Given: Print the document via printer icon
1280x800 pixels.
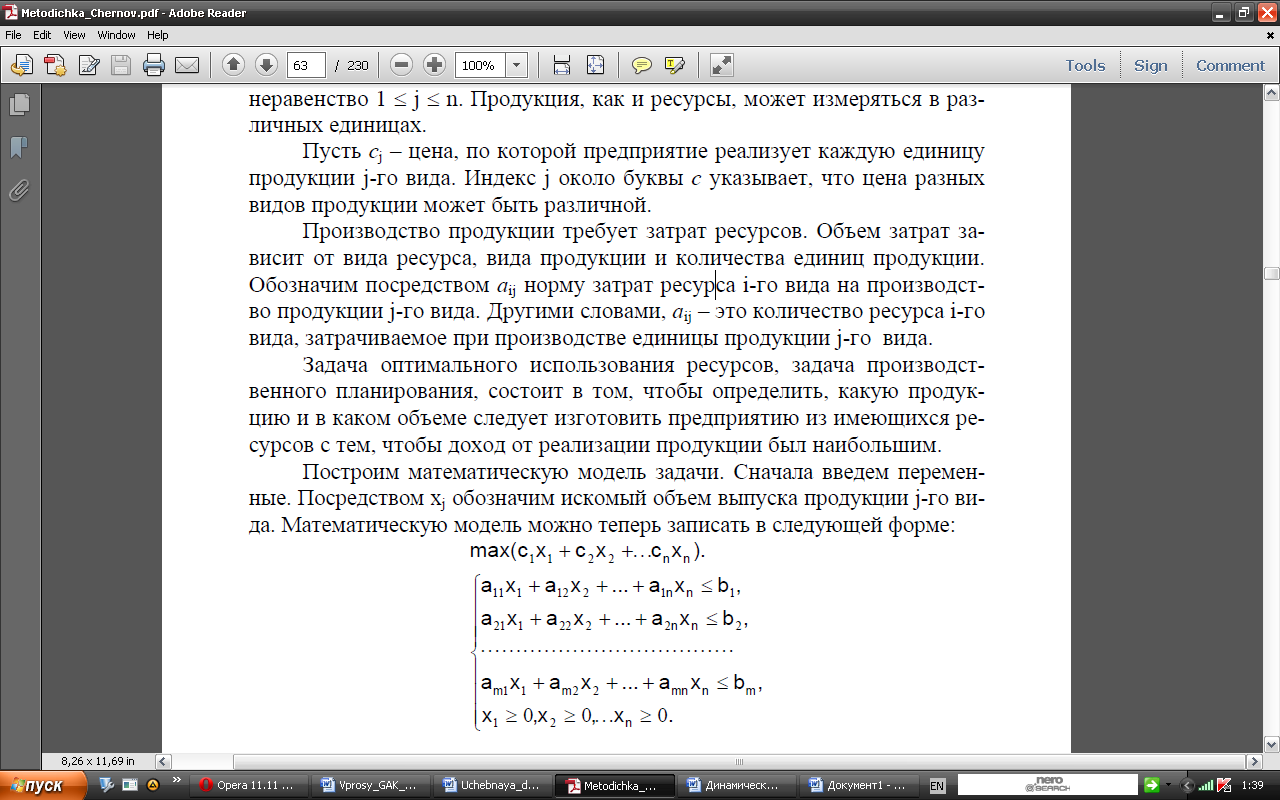Looking at the screenshot, I should 154,65.
